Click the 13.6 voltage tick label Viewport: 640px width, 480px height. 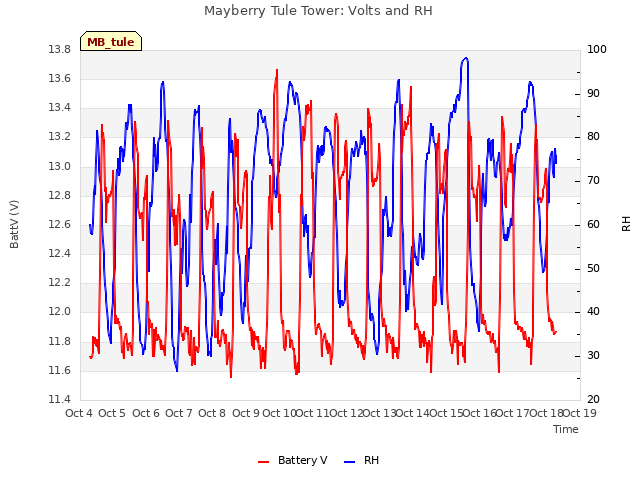(60, 79)
